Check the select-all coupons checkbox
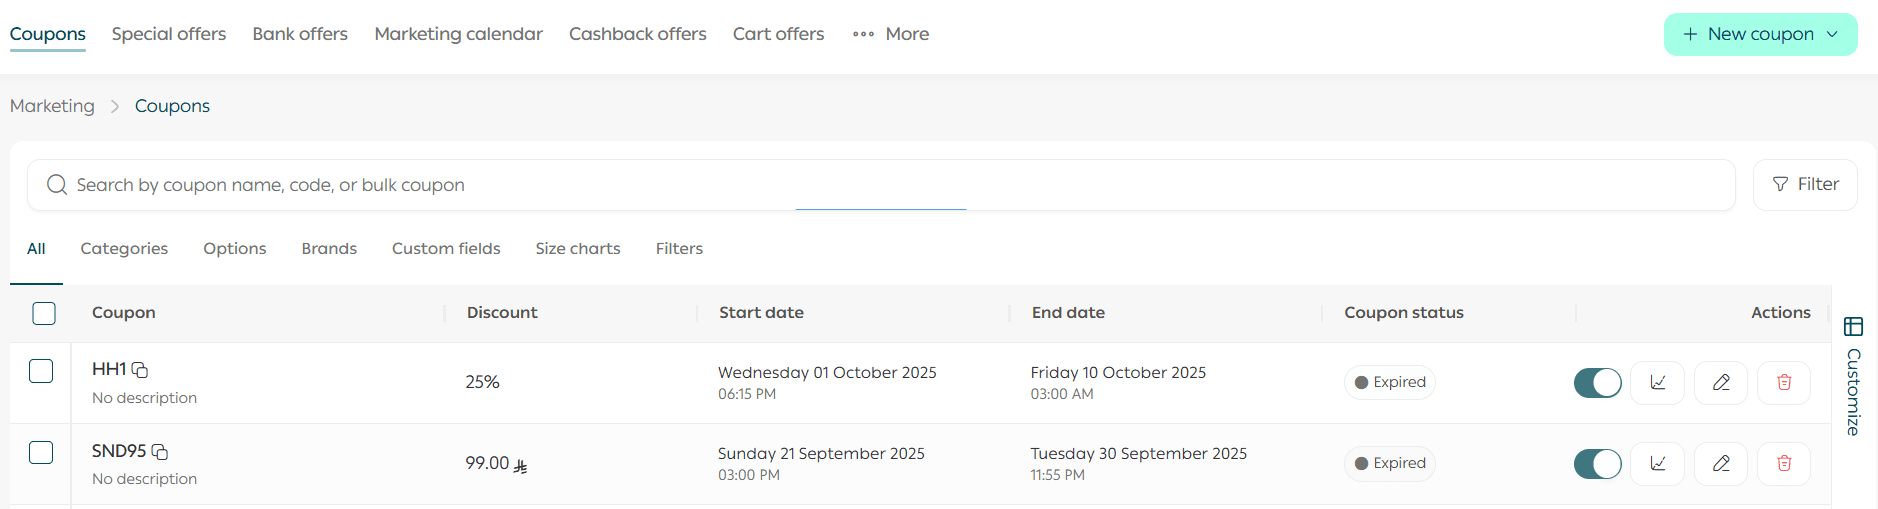Image resolution: width=1878 pixels, height=509 pixels. click(x=44, y=313)
